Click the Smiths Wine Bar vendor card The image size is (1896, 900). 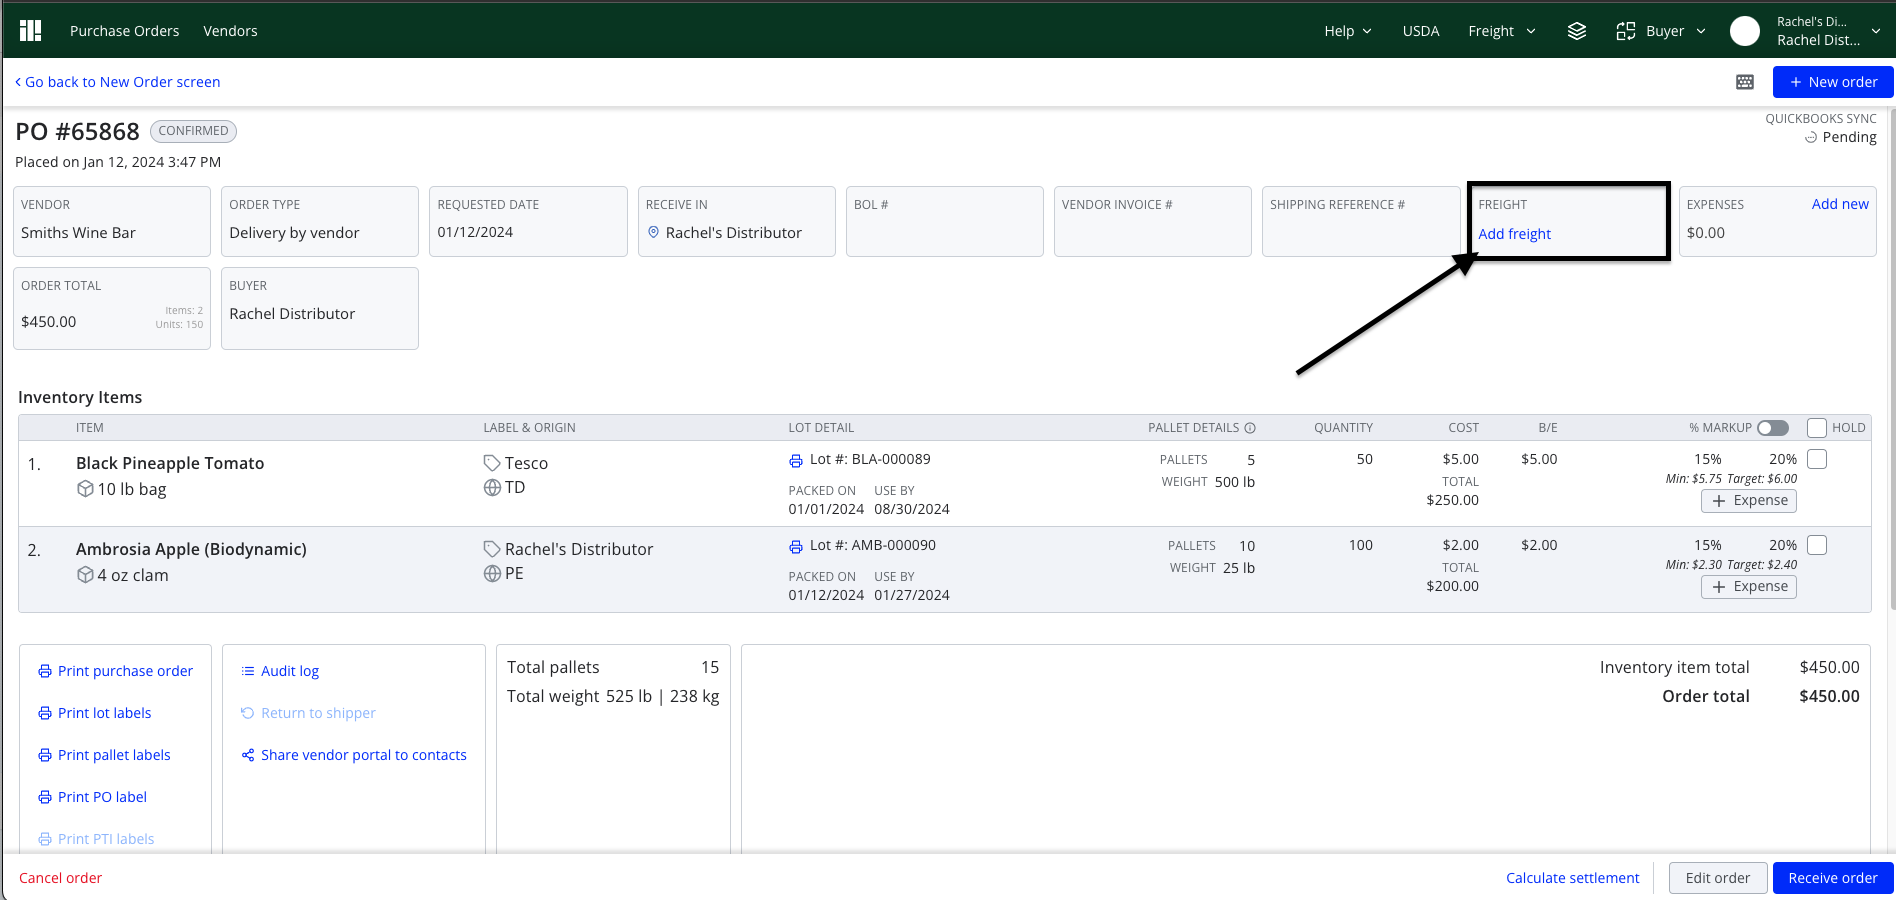tap(112, 221)
